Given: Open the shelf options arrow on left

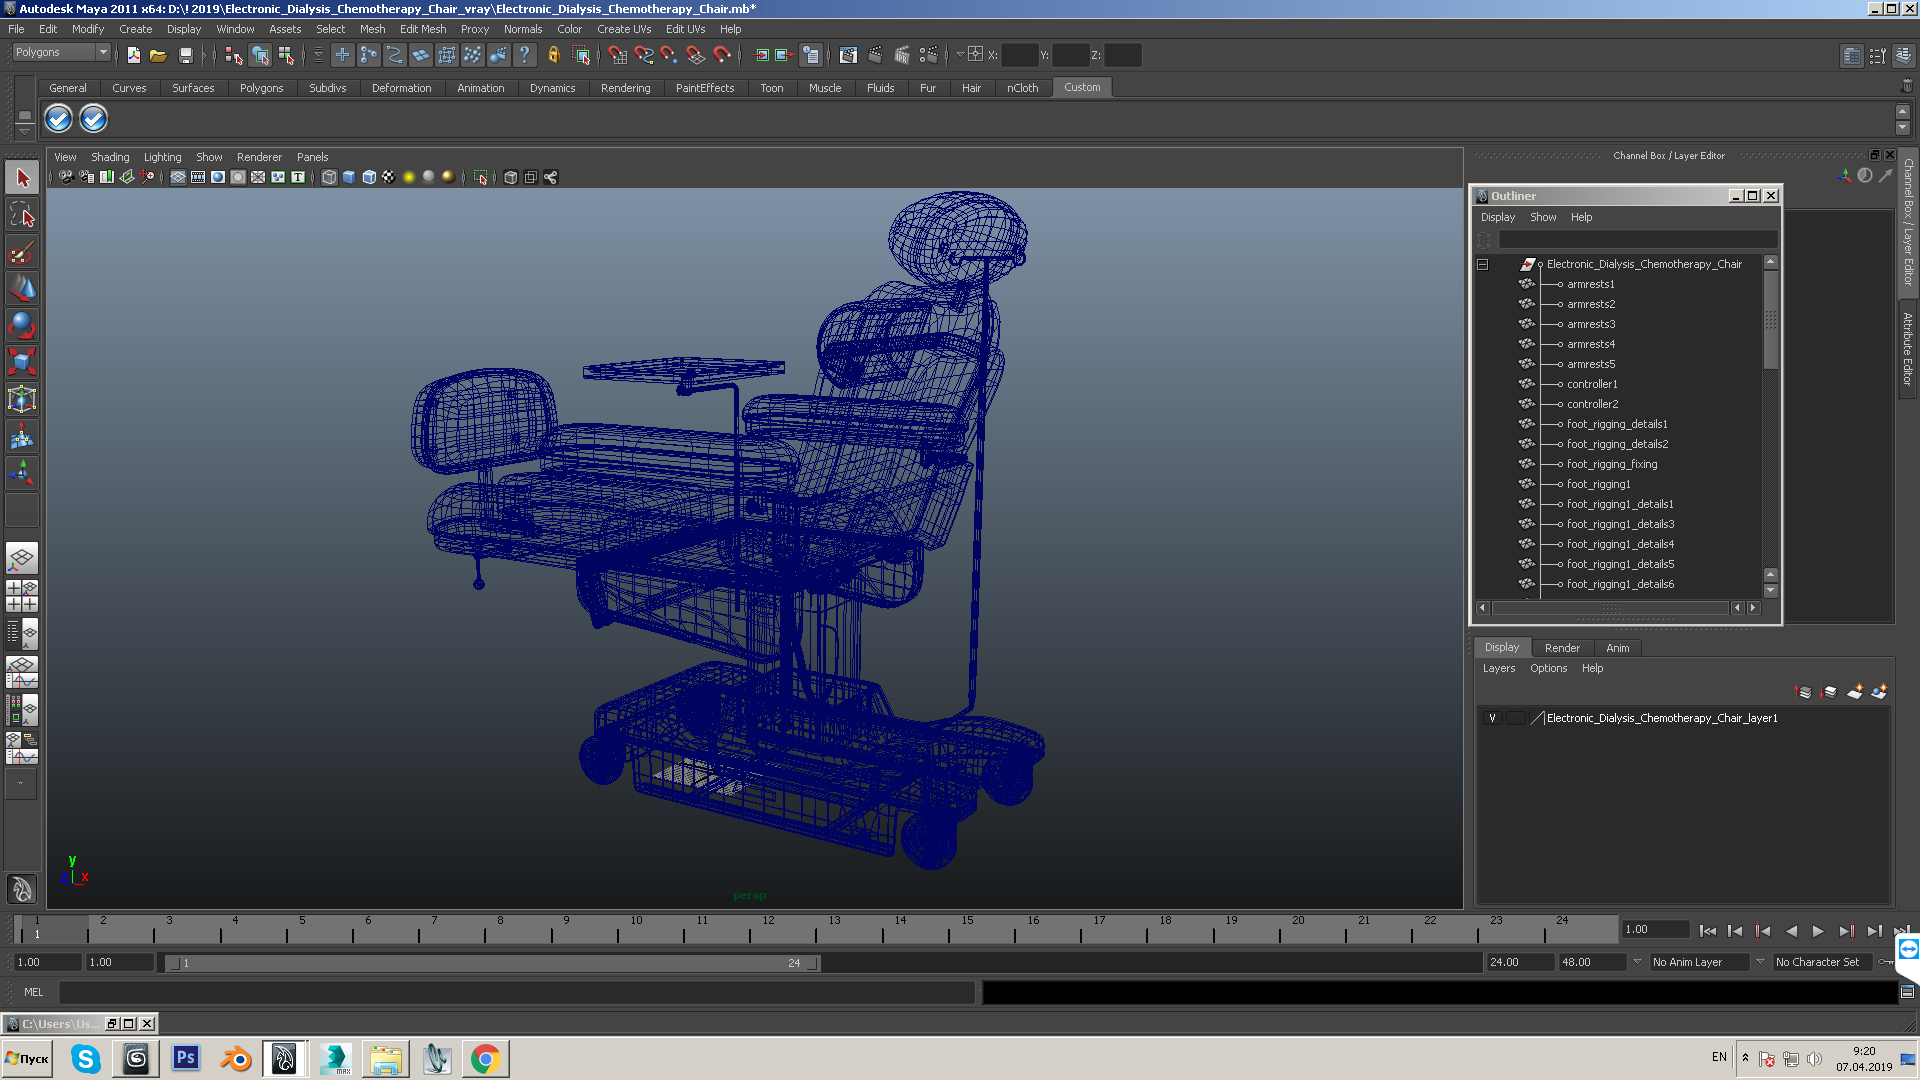Looking at the screenshot, I should click(x=25, y=131).
